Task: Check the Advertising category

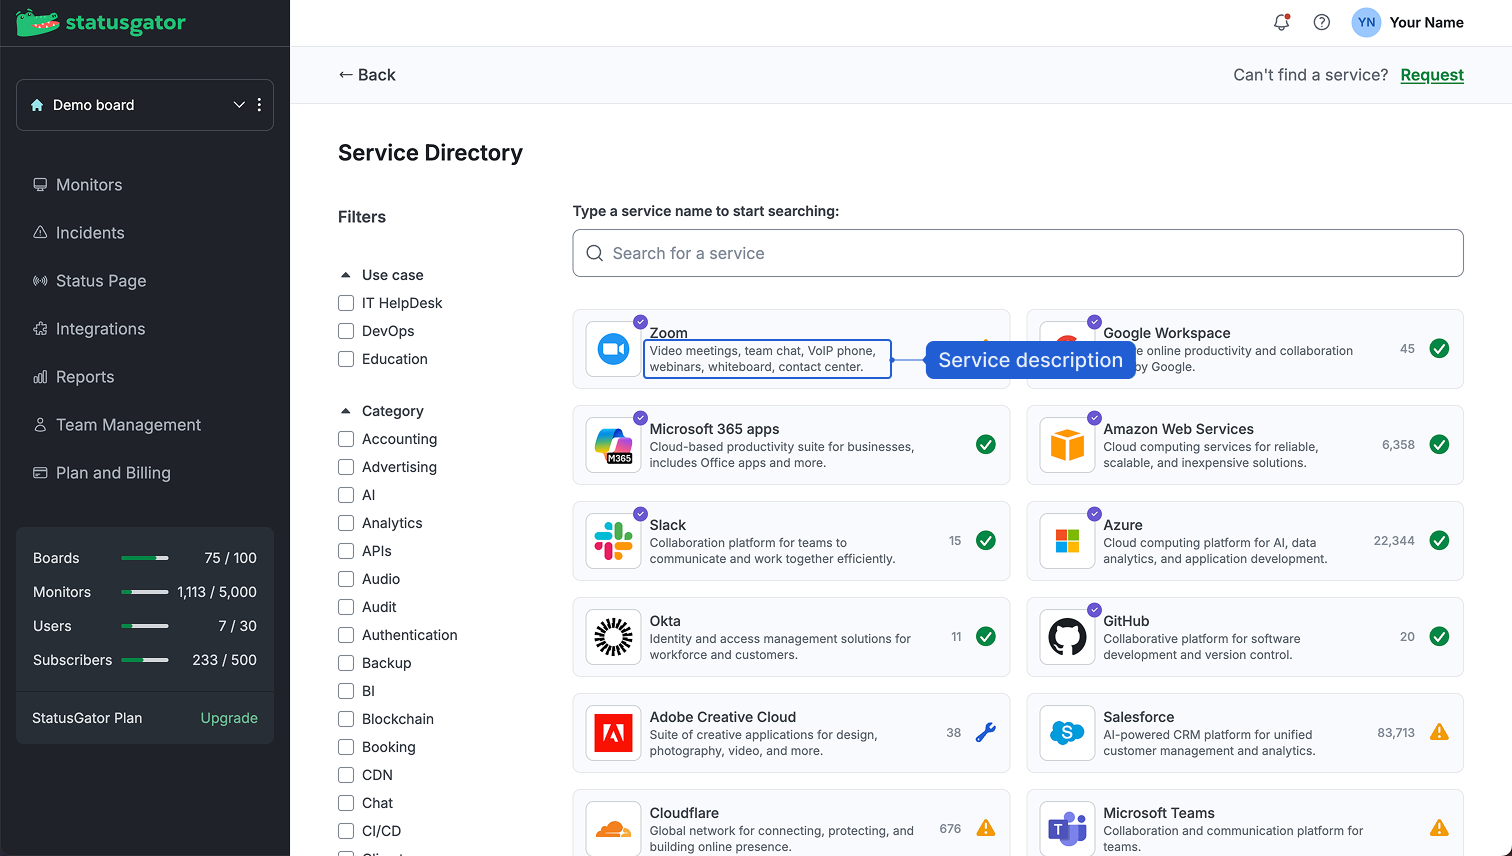Action: [346, 467]
